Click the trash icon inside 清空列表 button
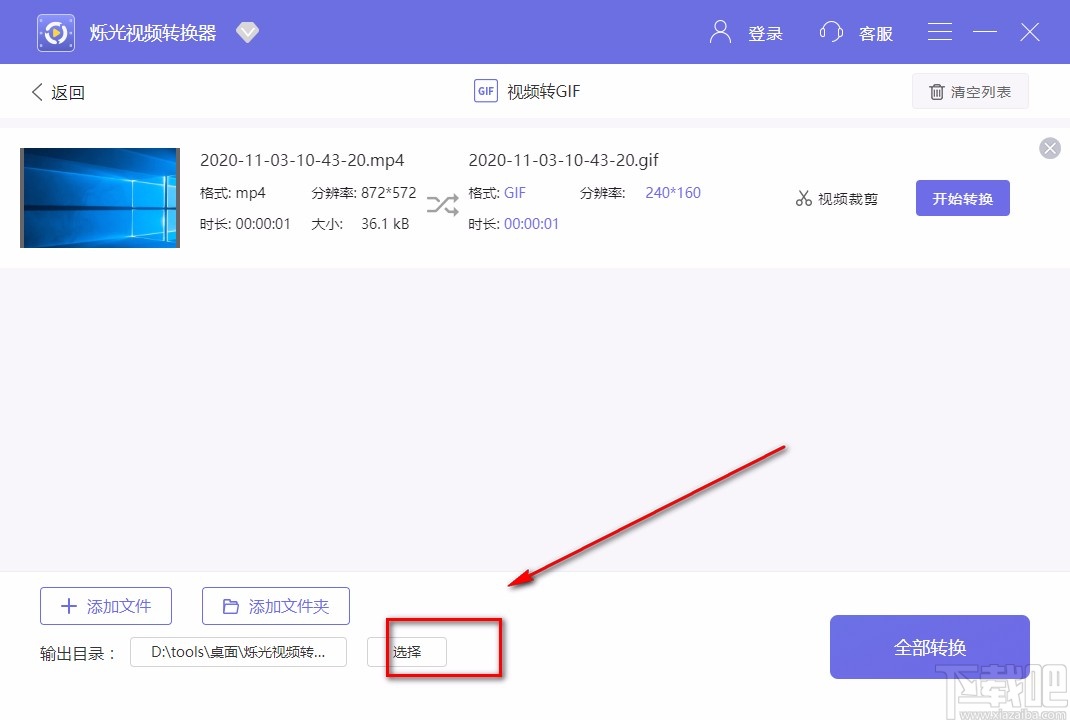This screenshot has height=720, width=1070. (937, 91)
